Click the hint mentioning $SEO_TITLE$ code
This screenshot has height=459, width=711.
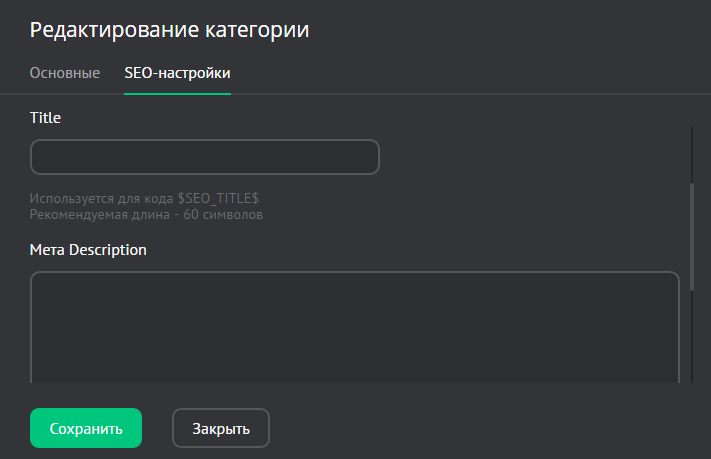[144, 199]
